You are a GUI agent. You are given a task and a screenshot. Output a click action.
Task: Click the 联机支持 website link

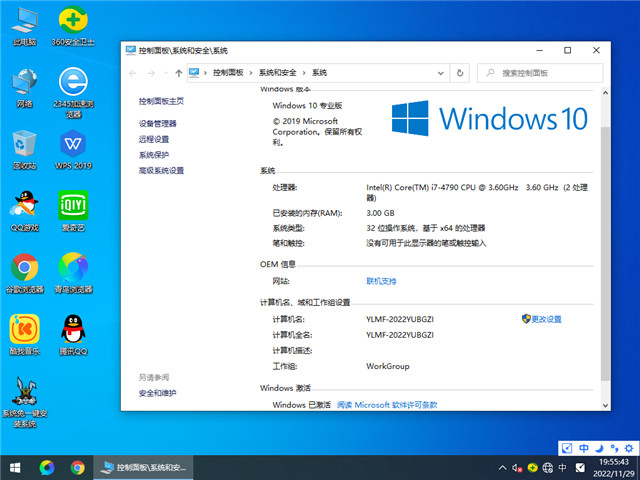click(x=381, y=281)
